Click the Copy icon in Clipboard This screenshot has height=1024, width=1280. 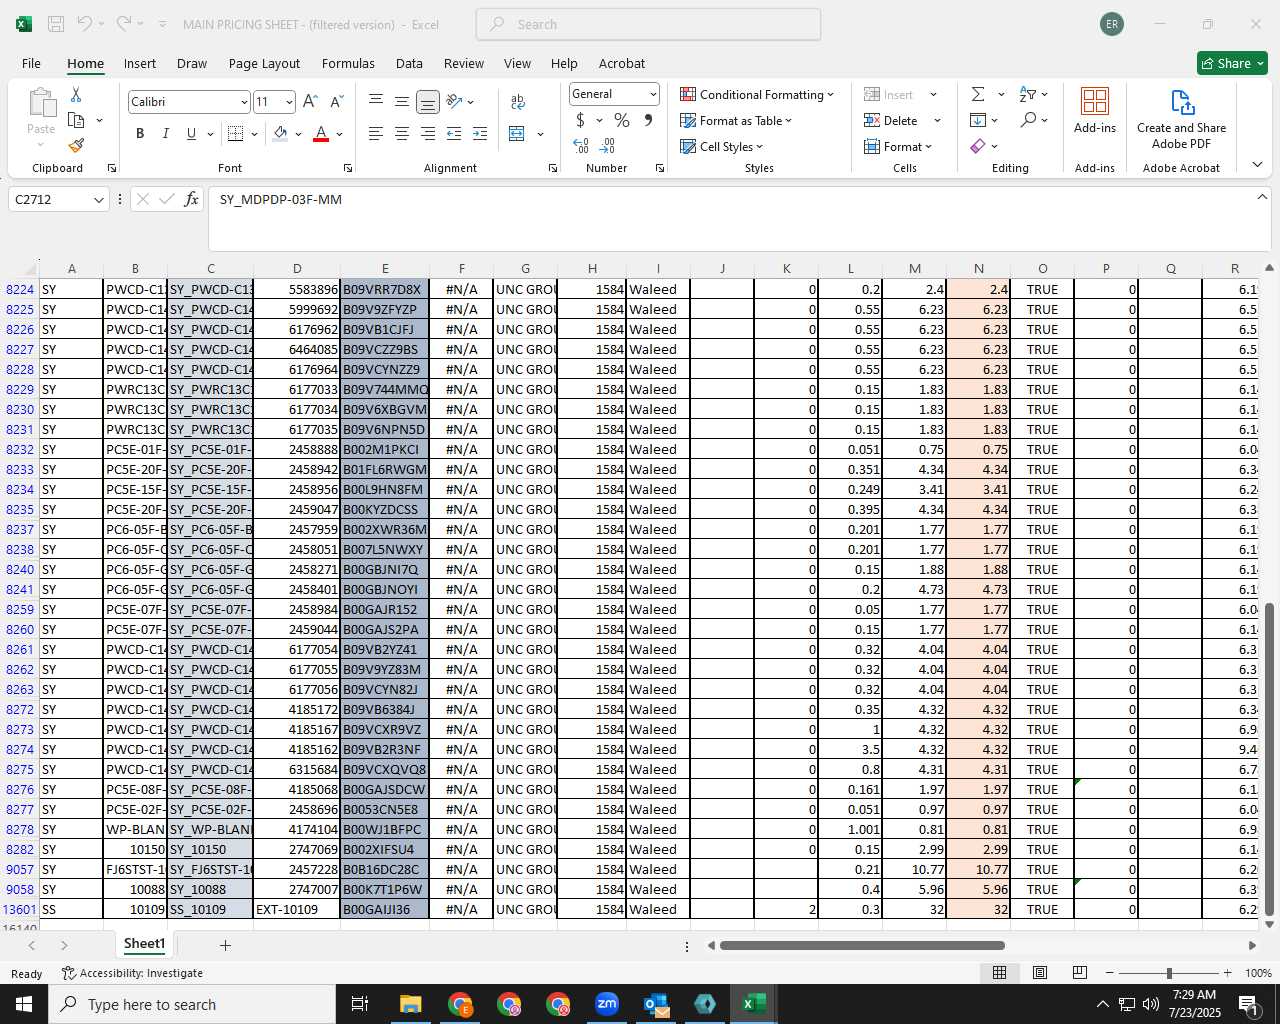pyautogui.click(x=76, y=120)
